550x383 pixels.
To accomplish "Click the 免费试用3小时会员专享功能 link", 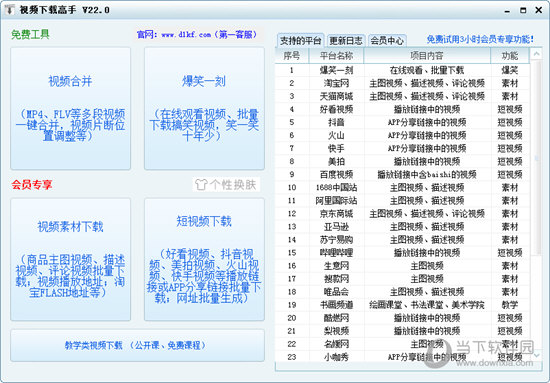I will click(480, 39).
